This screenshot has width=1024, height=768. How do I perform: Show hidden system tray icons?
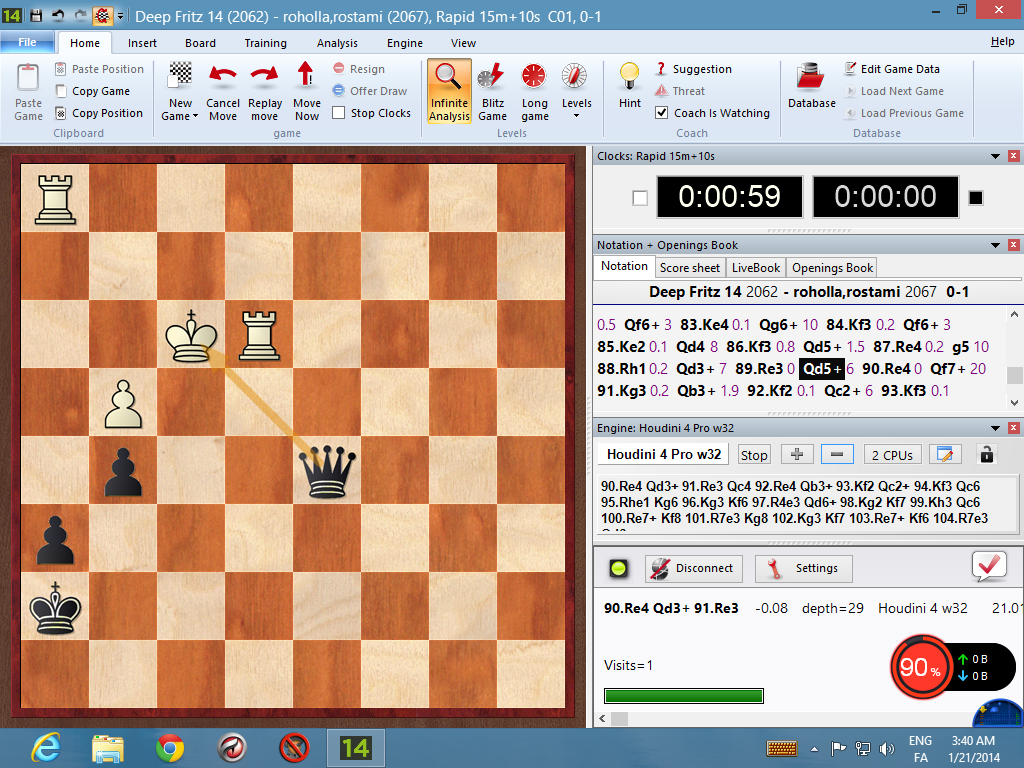[x=814, y=748]
